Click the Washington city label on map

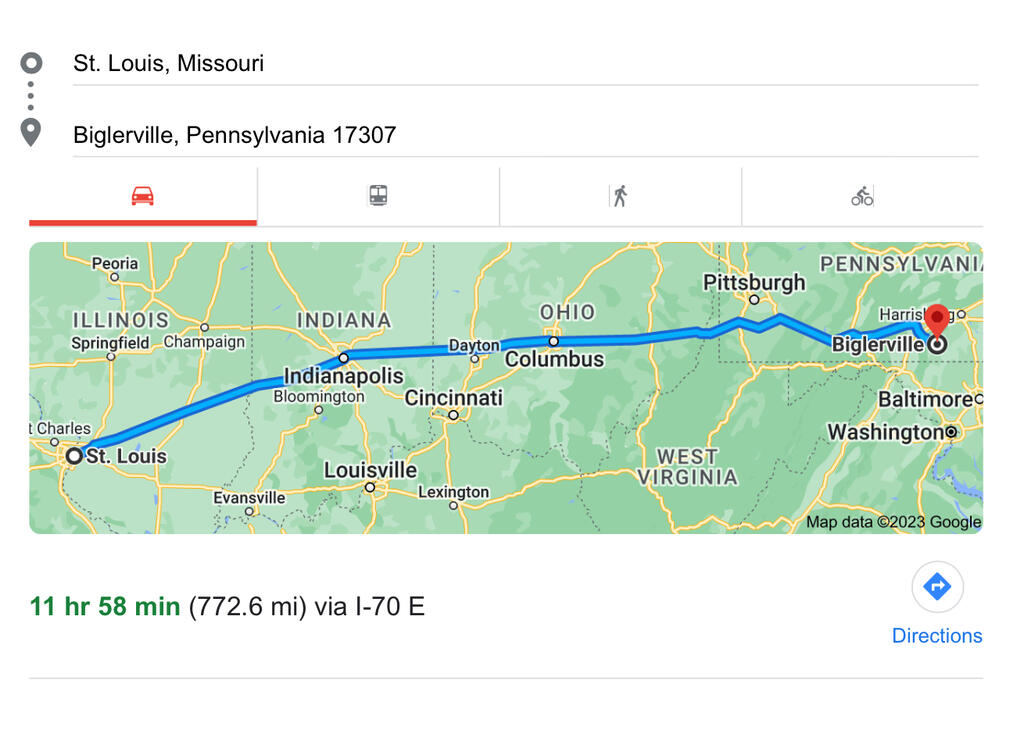(x=886, y=433)
